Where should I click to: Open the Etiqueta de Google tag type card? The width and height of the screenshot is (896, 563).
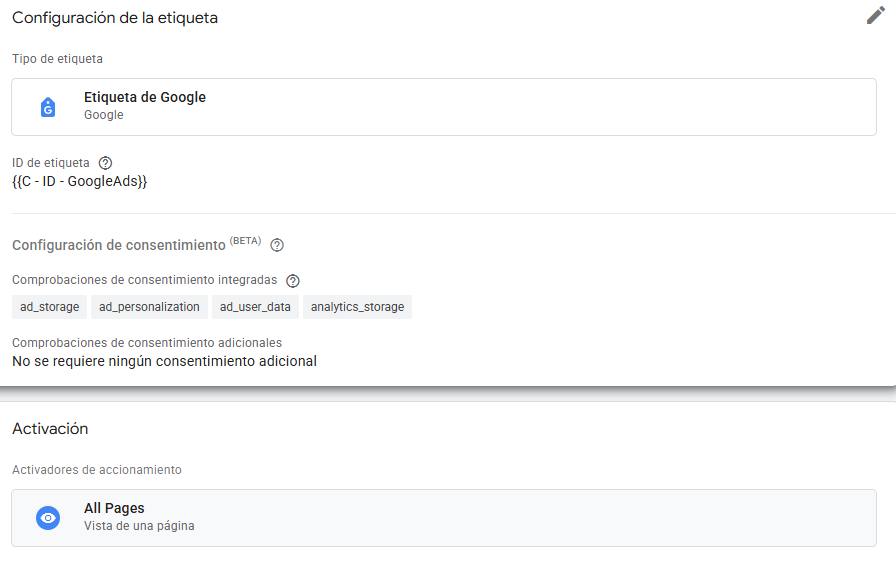coord(443,107)
